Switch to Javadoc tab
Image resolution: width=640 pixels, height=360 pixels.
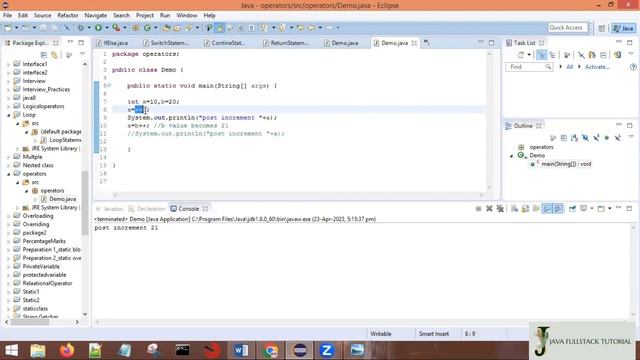click(x=109, y=209)
